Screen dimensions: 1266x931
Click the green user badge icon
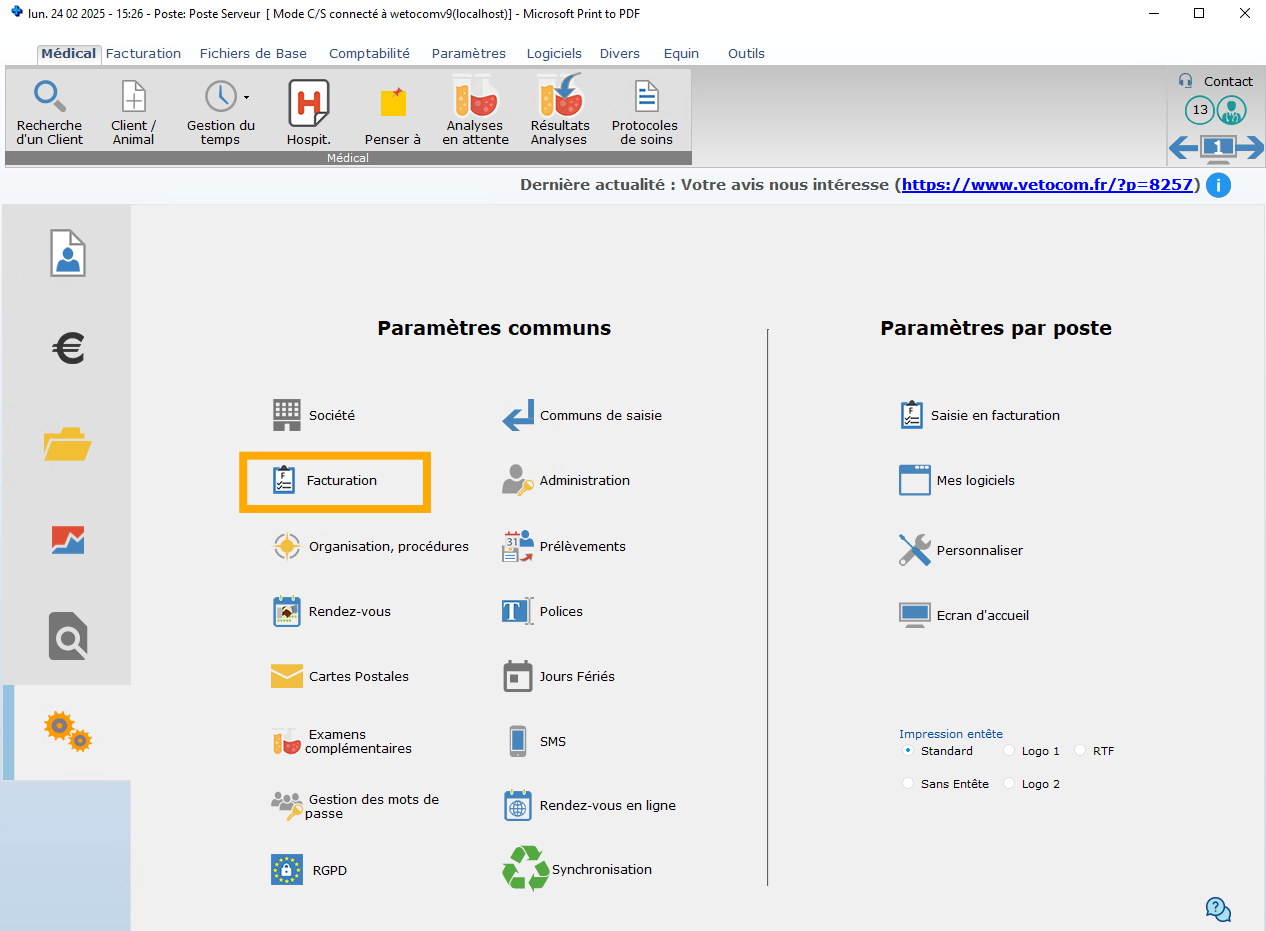(x=1232, y=110)
